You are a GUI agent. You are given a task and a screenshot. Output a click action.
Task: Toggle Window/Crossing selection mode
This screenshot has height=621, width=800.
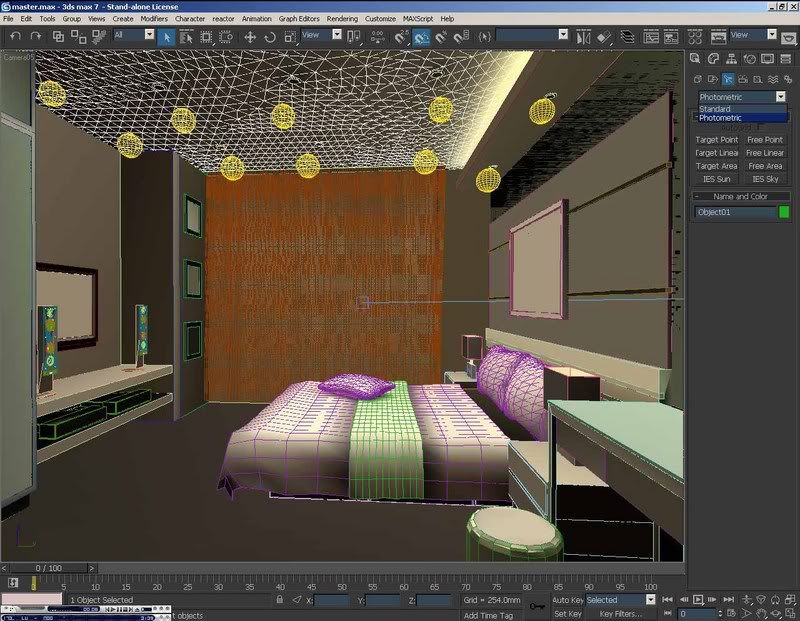tap(226, 37)
